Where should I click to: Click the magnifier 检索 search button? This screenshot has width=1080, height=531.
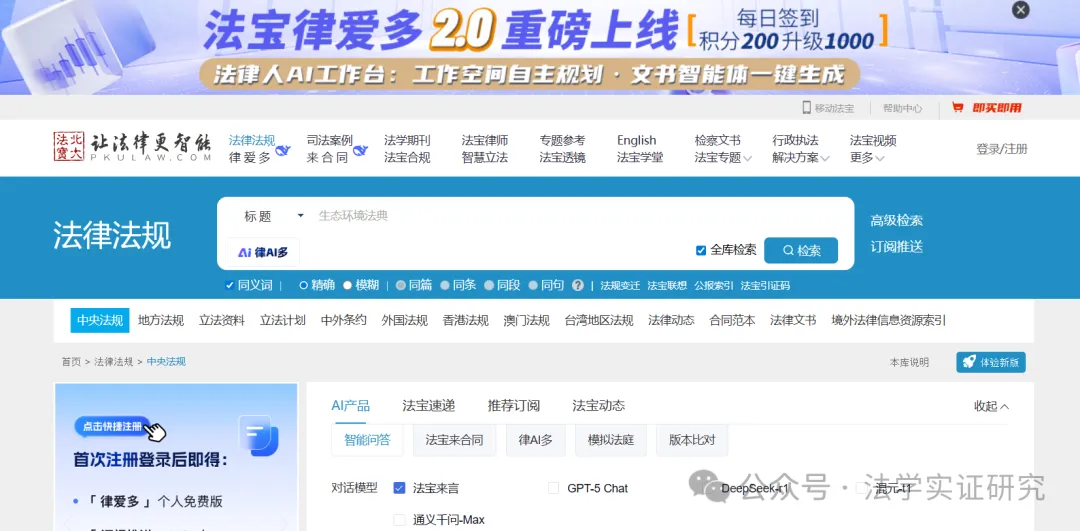pyautogui.click(x=801, y=251)
